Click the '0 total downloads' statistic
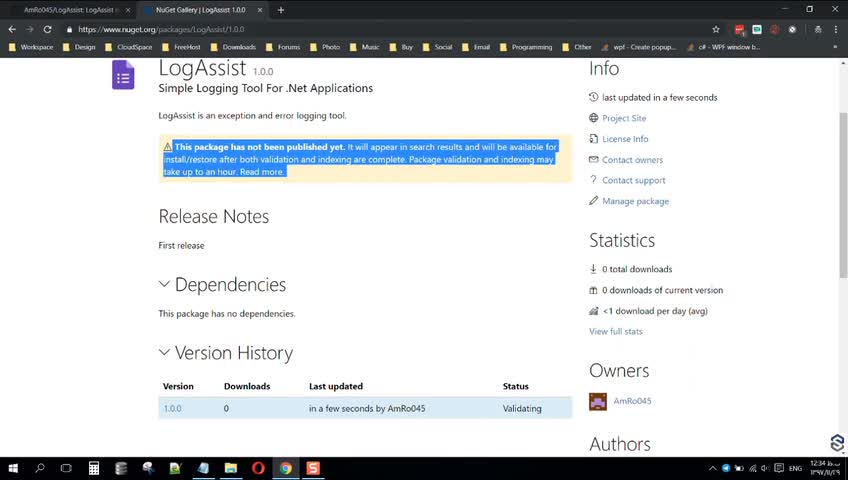Screen dimensions: 848x480 [637, 269]
